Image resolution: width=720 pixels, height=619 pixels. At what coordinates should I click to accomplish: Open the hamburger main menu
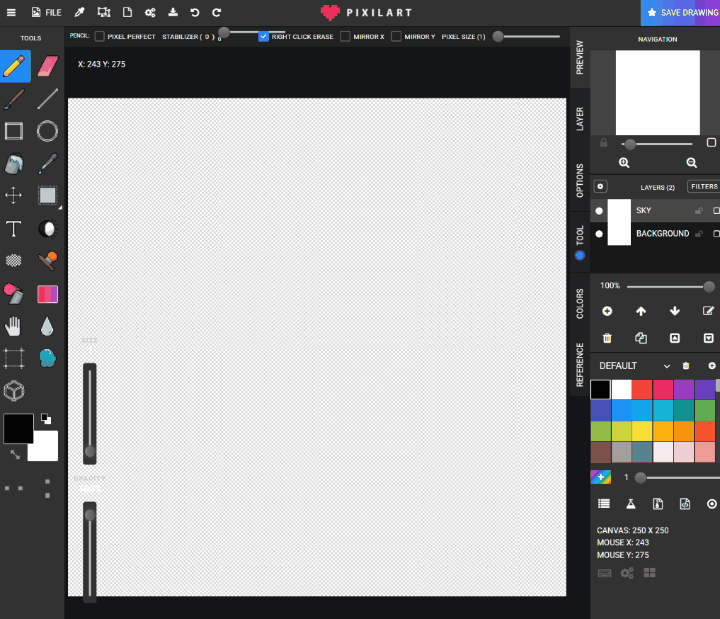coord(11,12)
